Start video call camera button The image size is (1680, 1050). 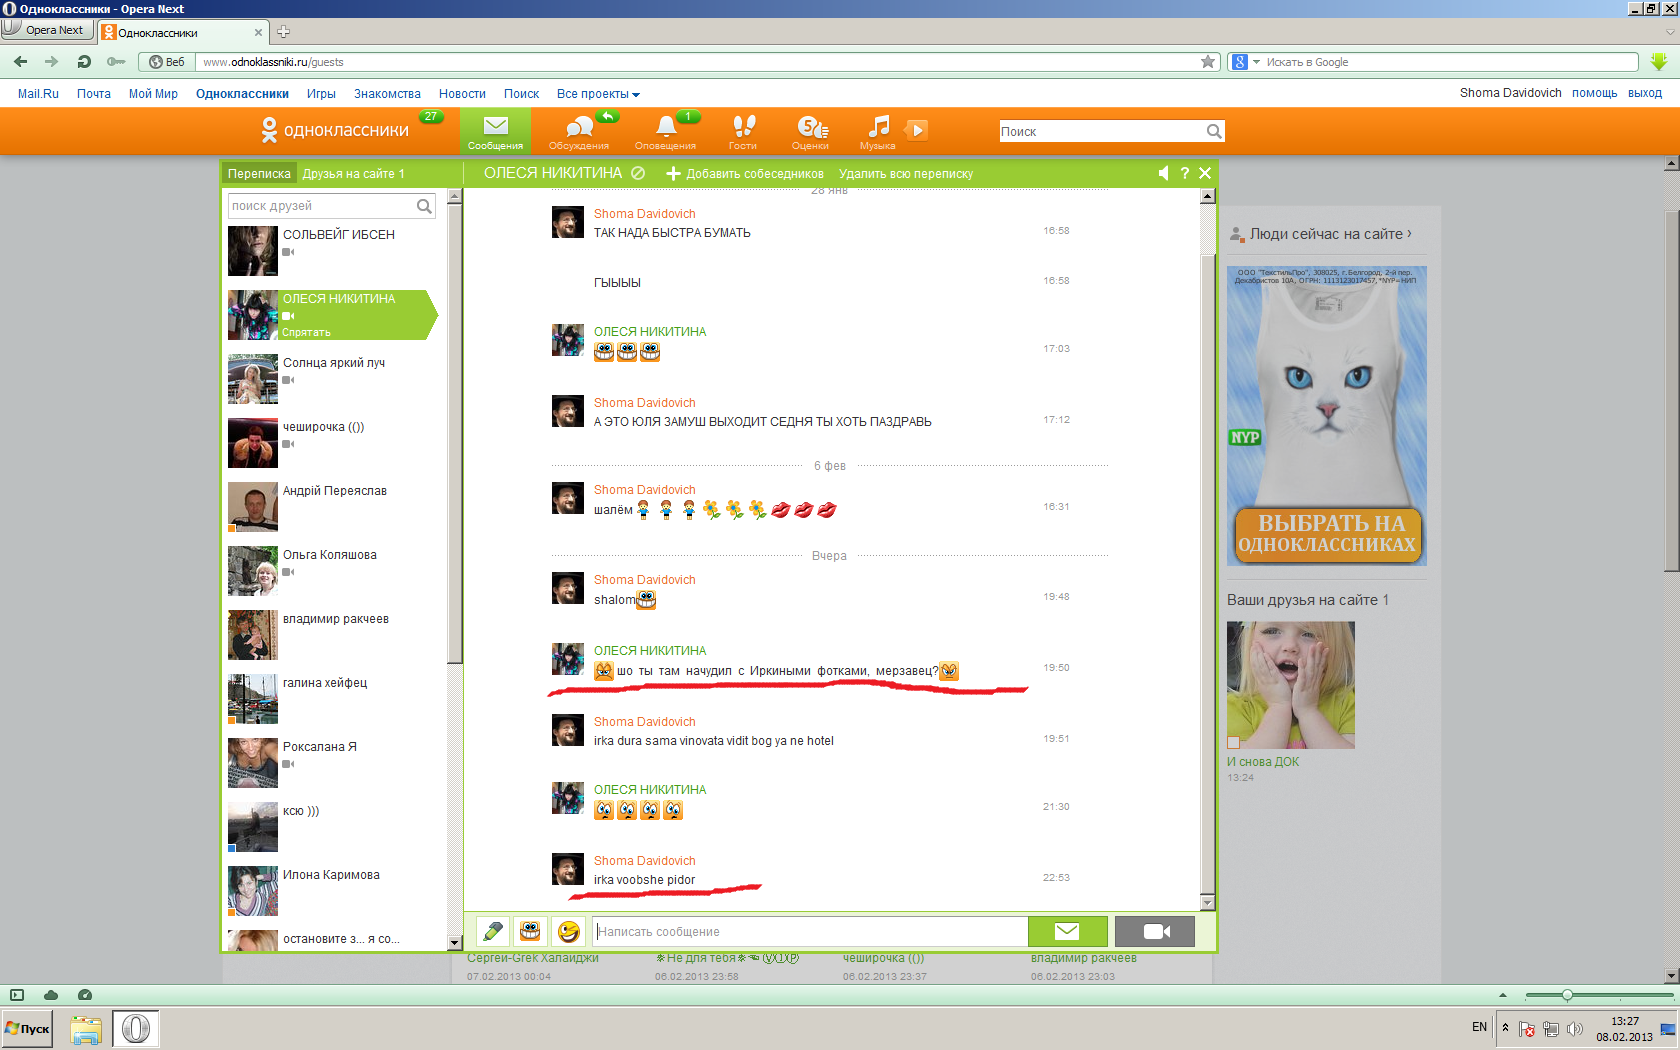[x=1155, y=932]
